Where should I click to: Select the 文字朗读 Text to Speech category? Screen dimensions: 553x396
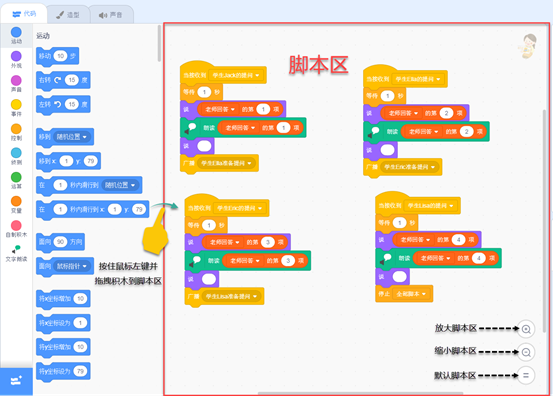(x=16, y=253)
